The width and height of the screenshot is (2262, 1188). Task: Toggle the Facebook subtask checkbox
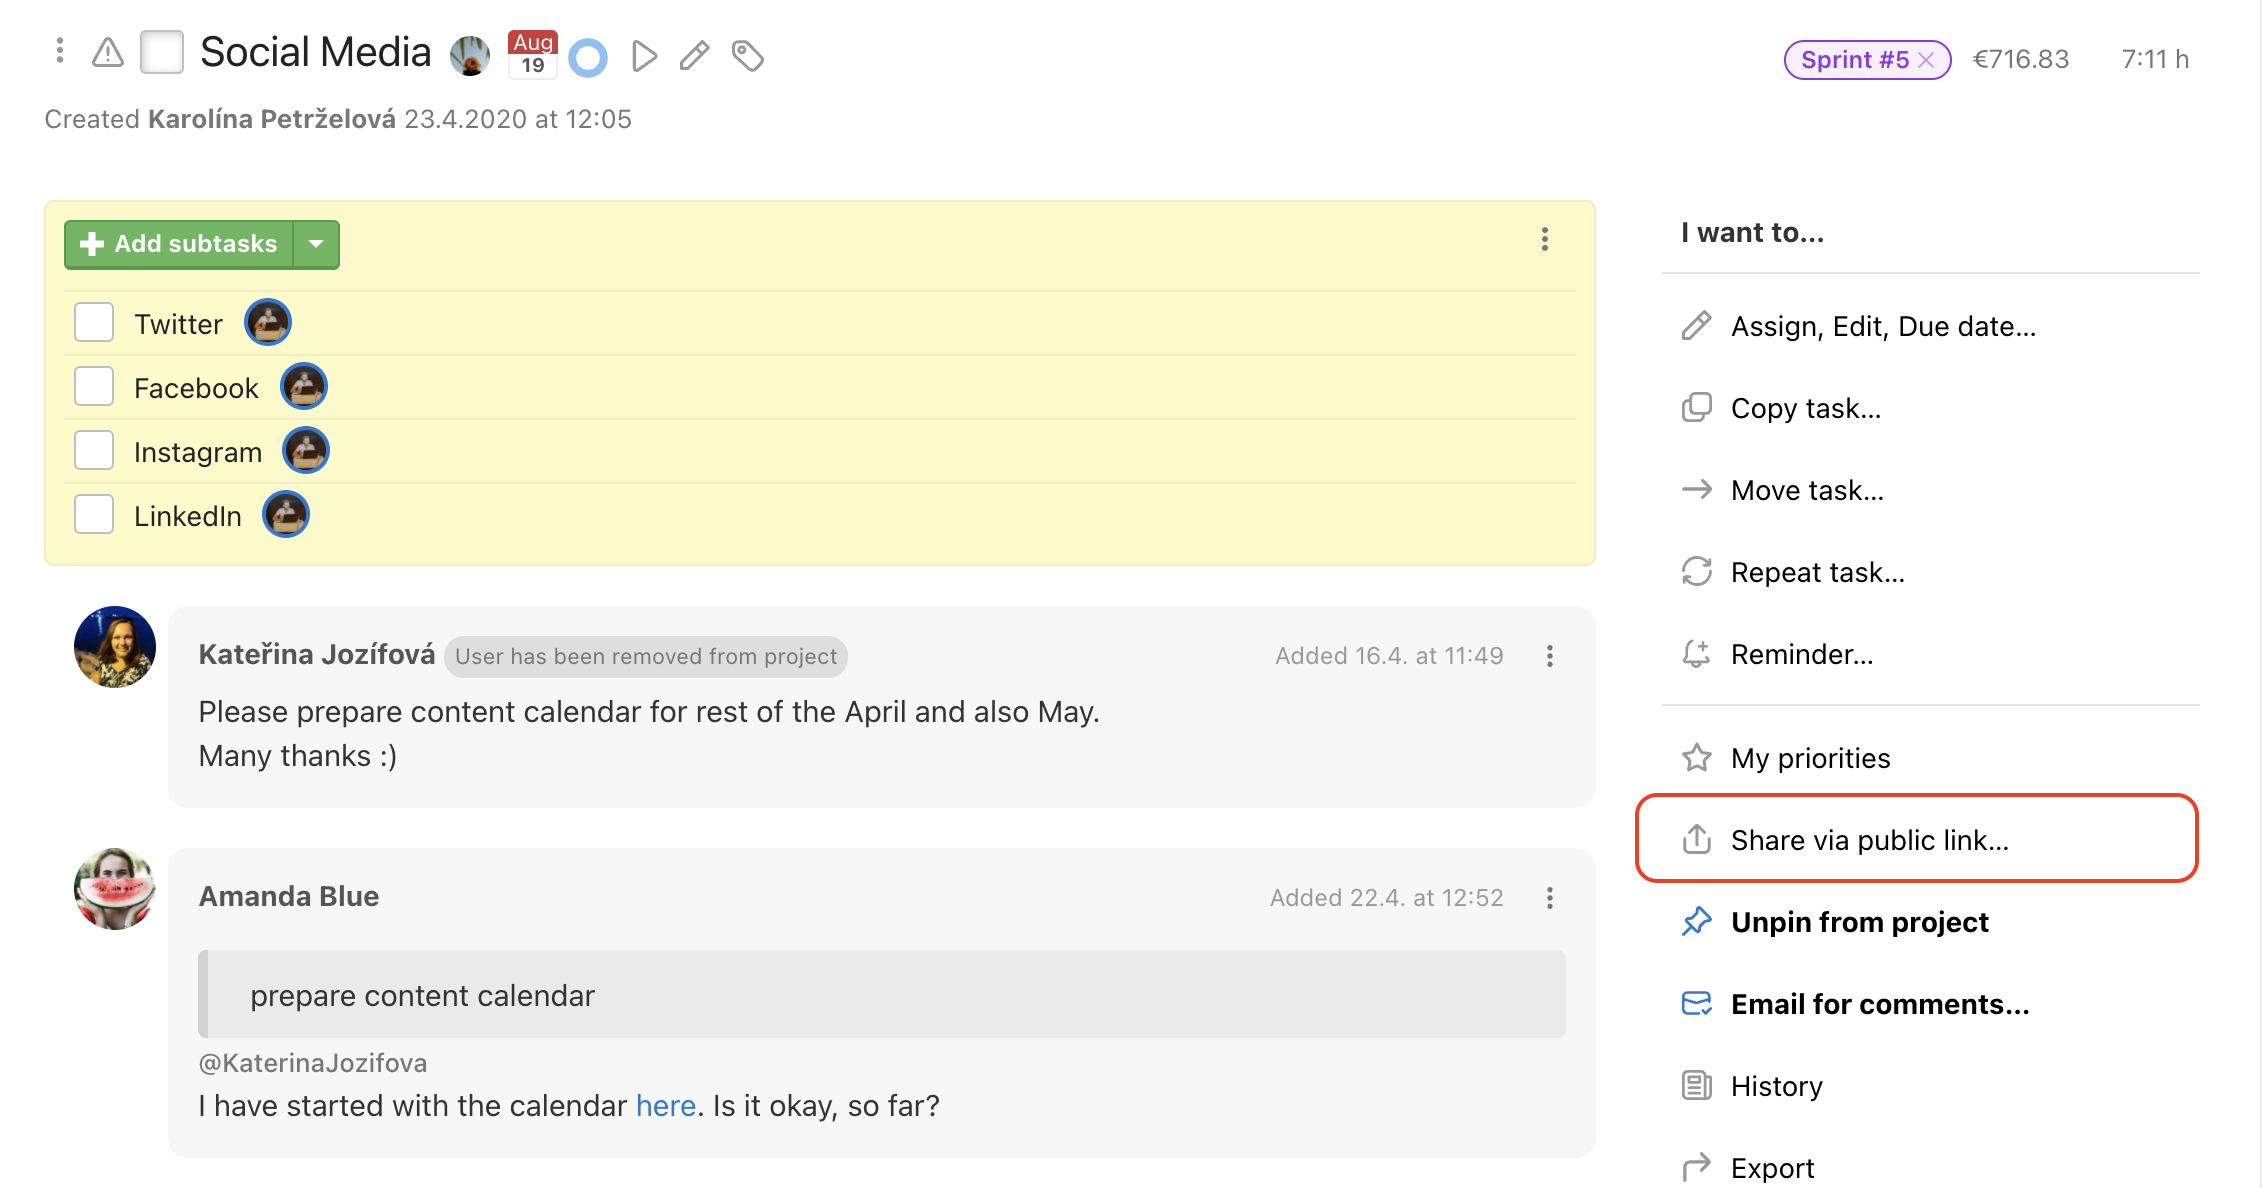94,388
